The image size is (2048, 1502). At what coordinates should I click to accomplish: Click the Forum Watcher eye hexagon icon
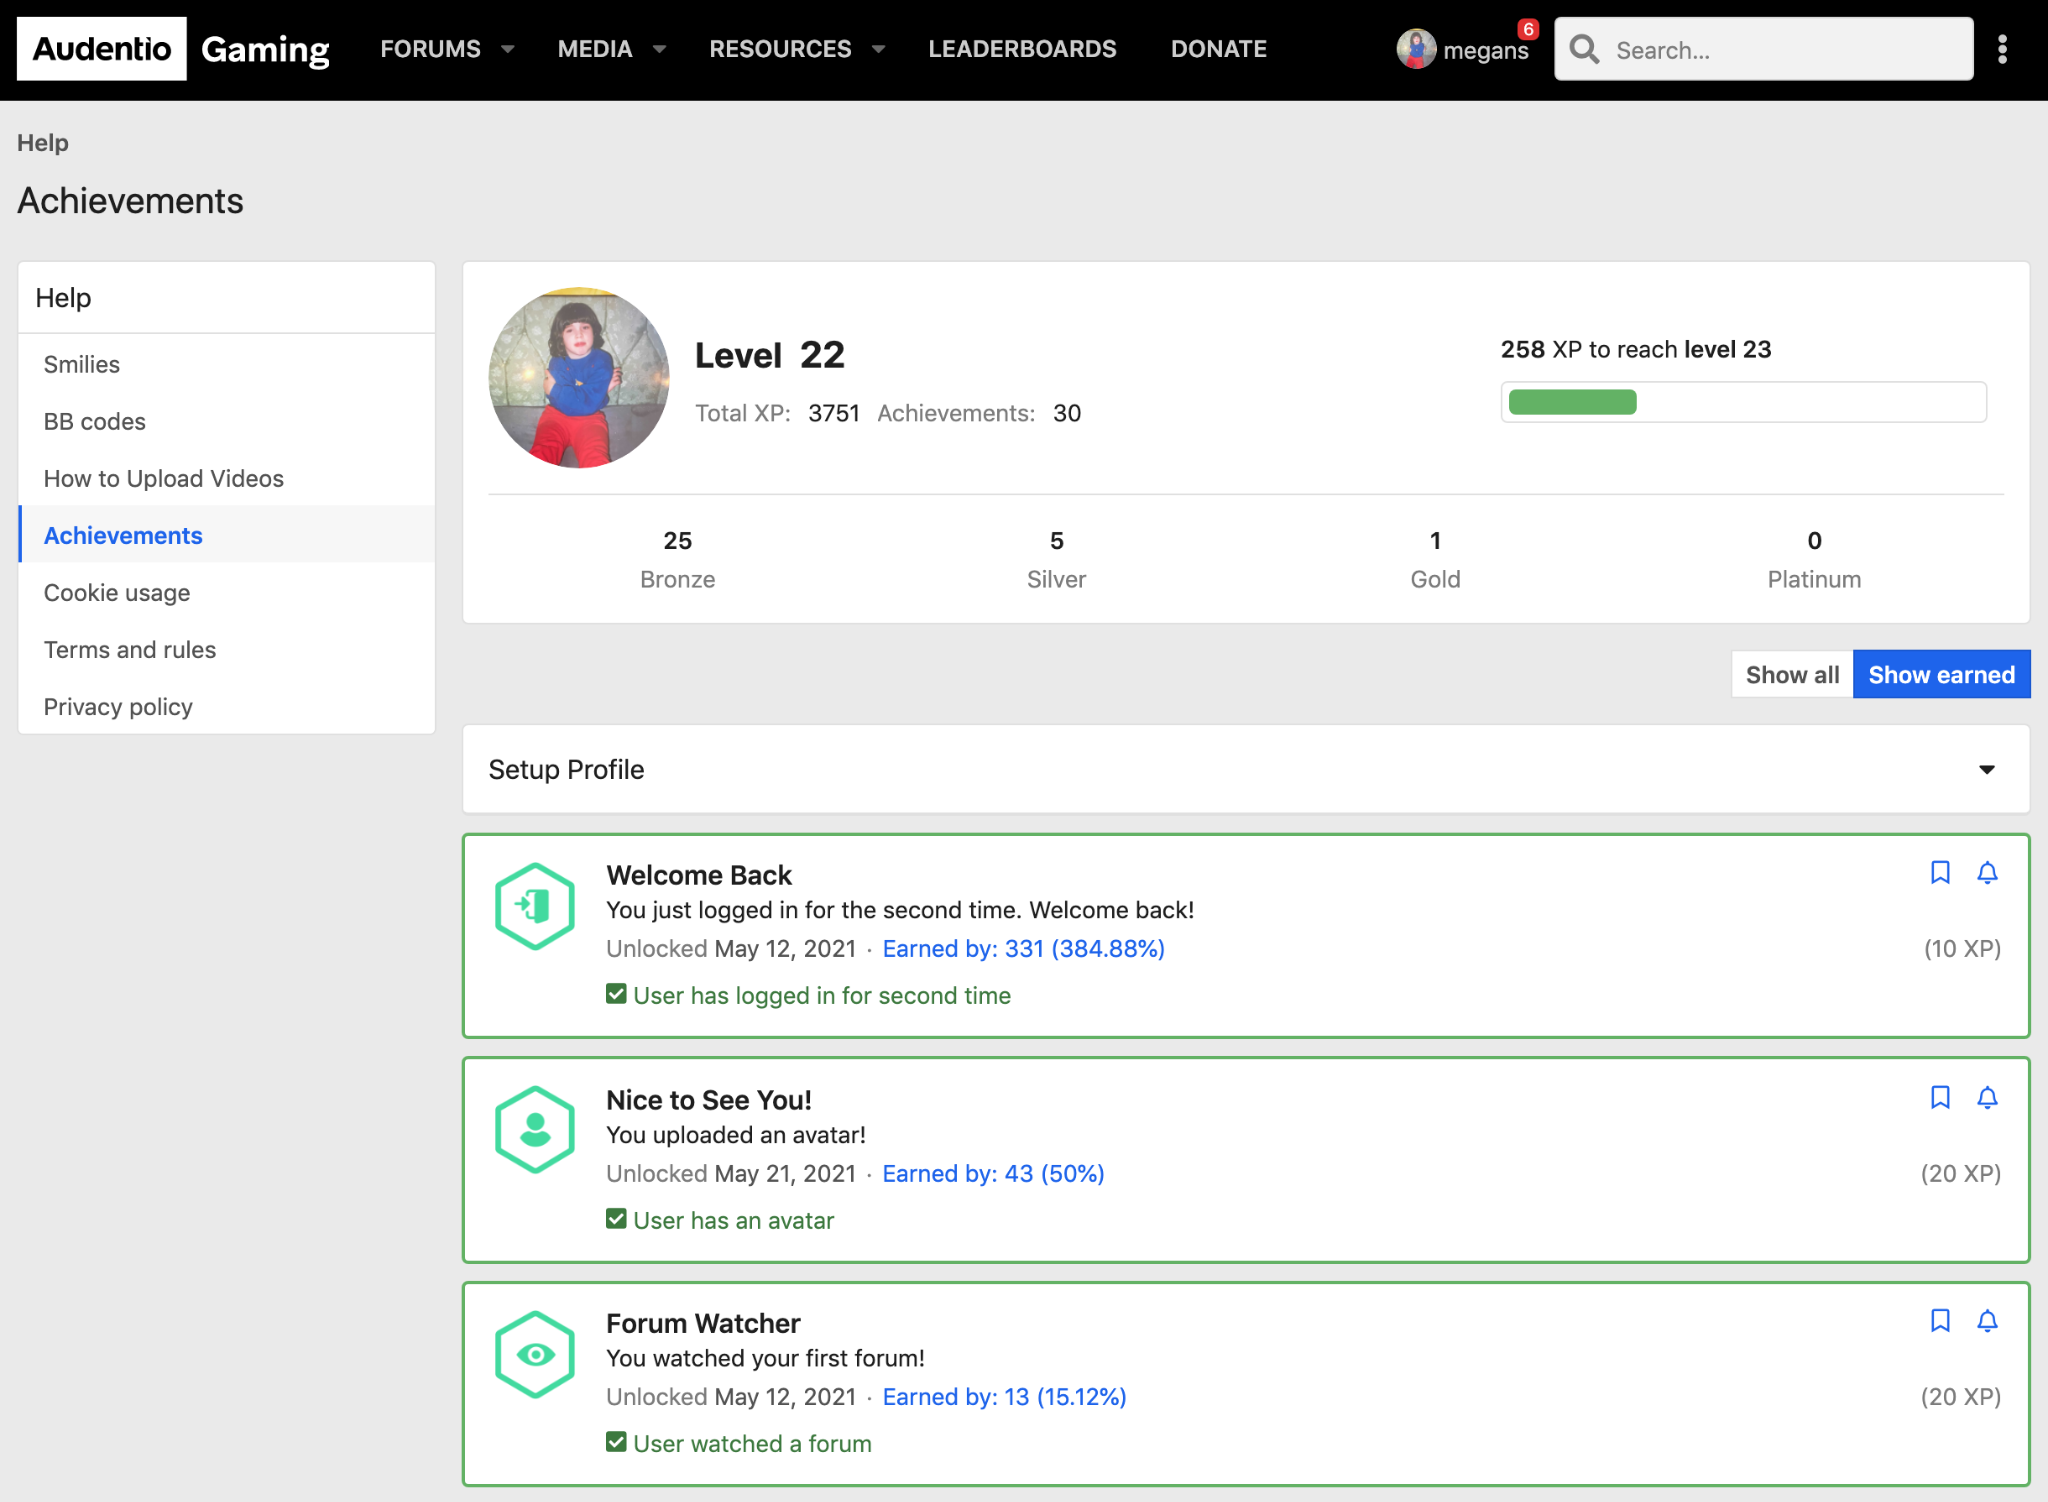point(535,1354)
